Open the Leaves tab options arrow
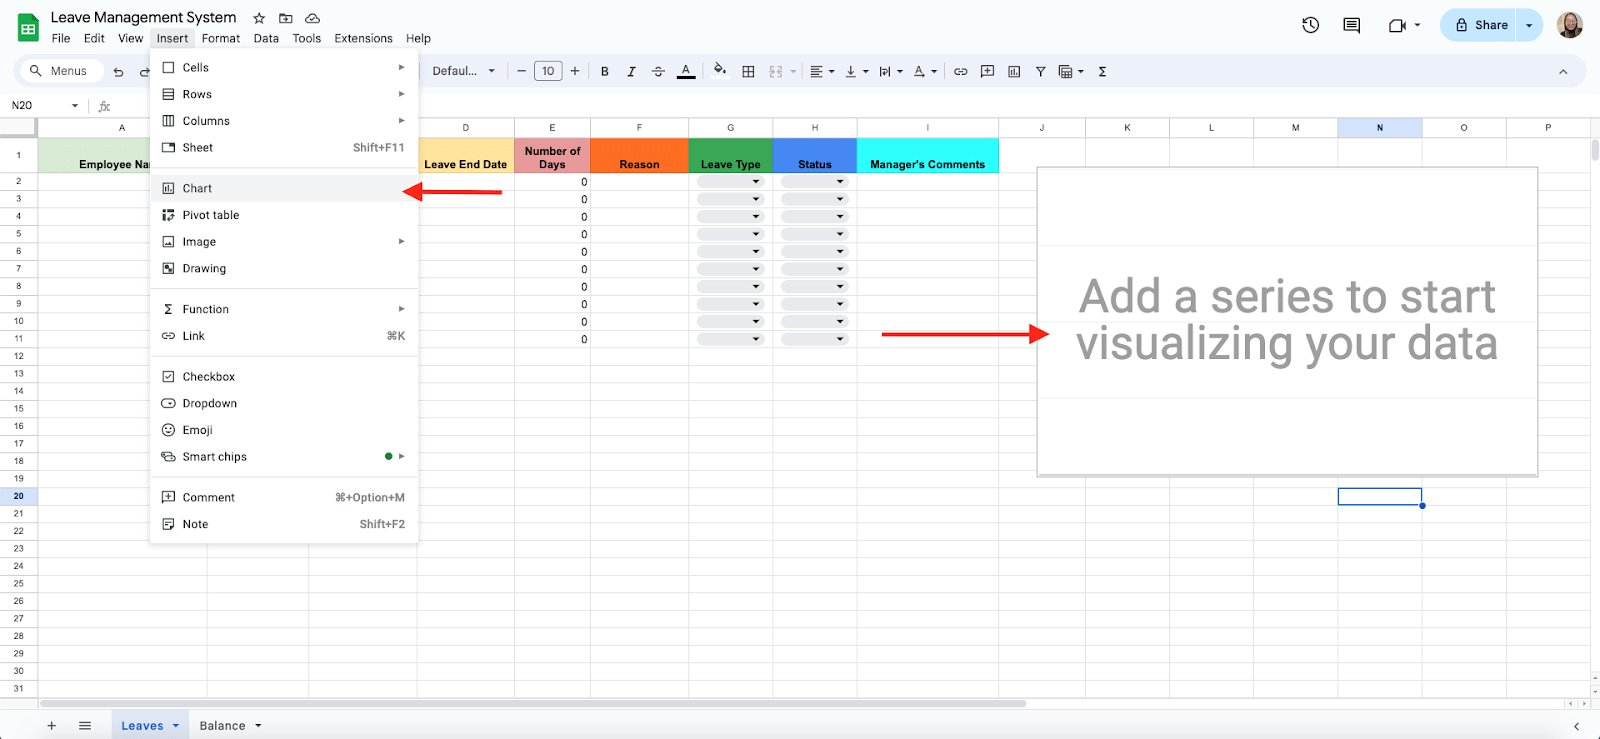Image resolution: width=1600 pixels, height=739 pixels. (175, 726)
